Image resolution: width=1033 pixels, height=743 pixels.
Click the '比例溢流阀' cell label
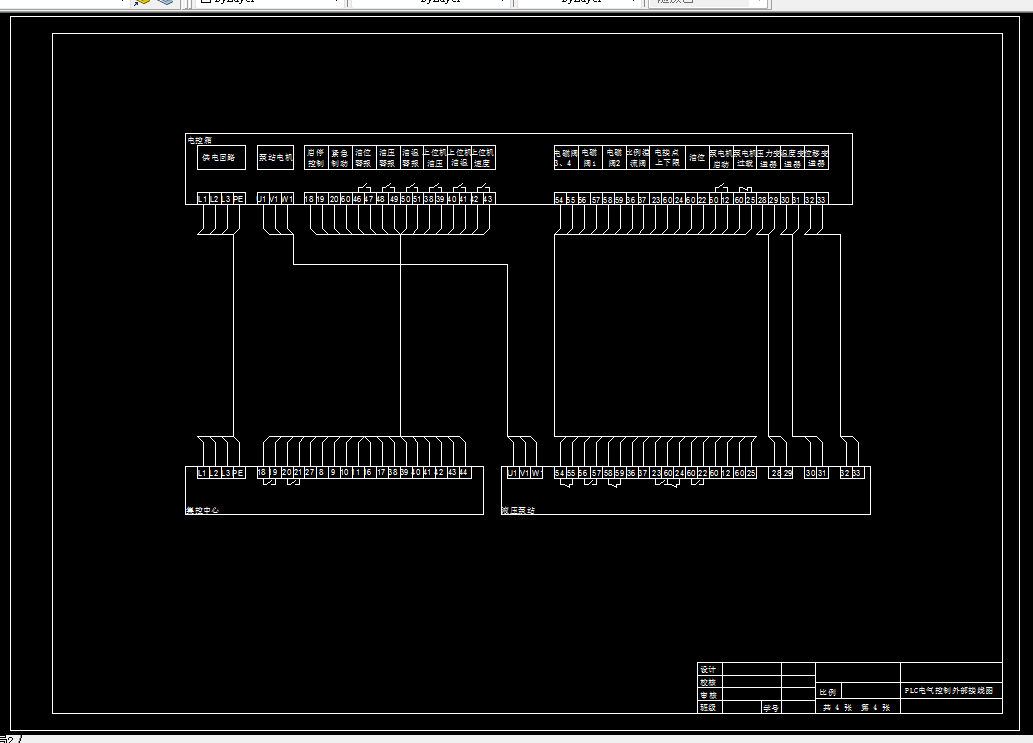click(638, 158)
